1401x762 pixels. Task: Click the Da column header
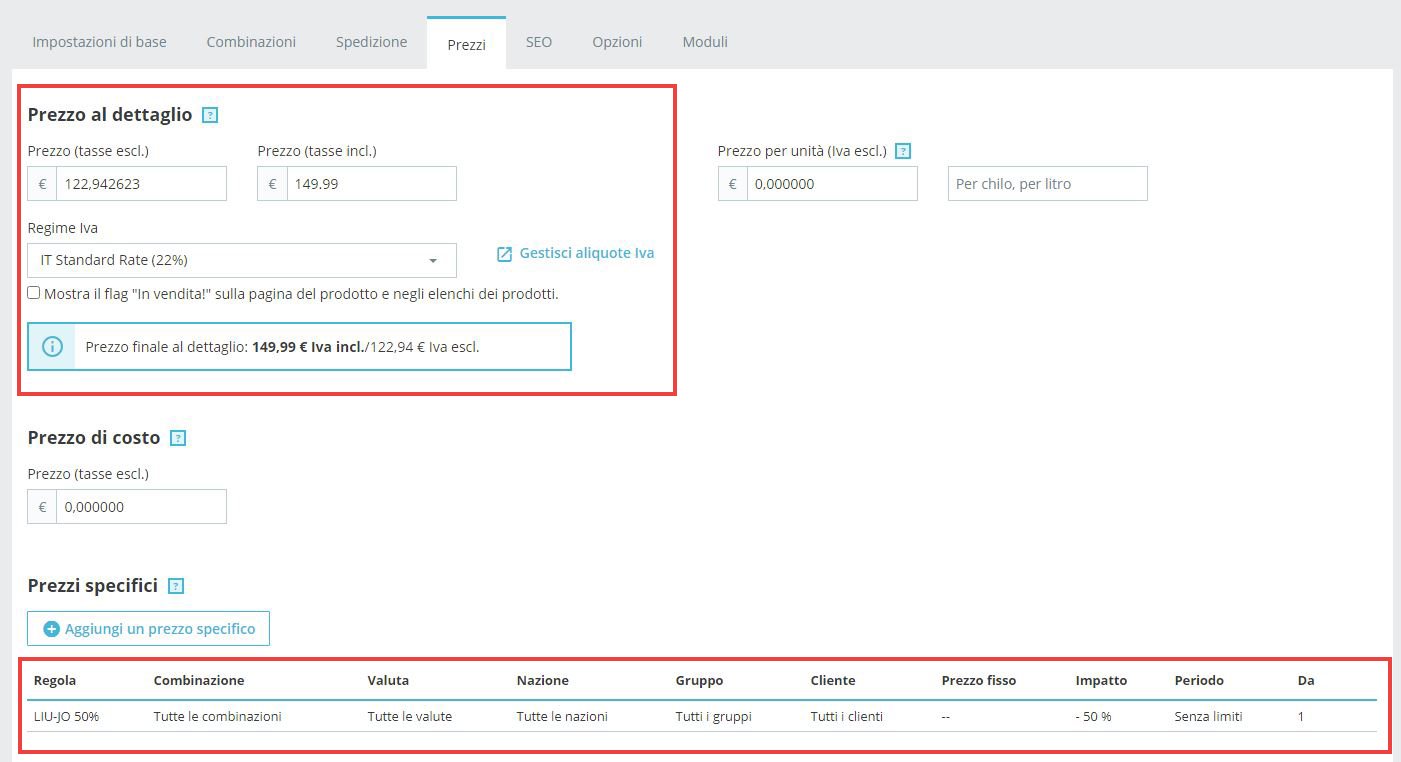[1306, 680]
